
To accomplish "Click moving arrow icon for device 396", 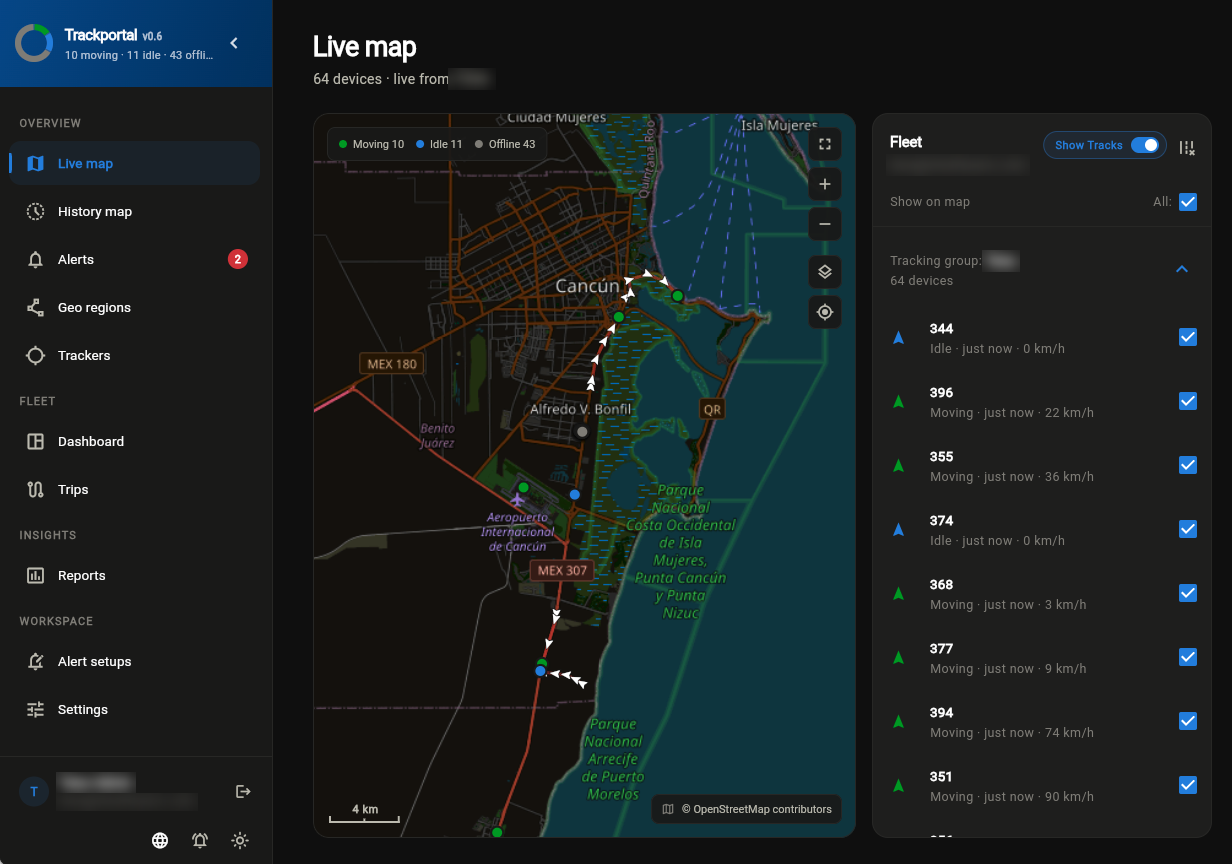I will 898,402.
